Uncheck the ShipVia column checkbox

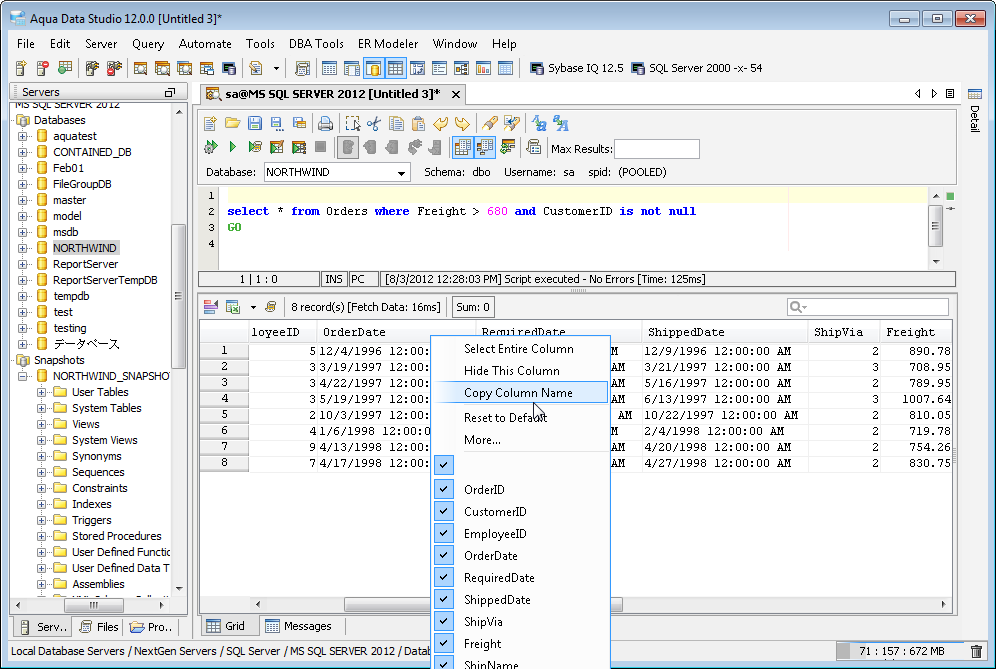444,621
